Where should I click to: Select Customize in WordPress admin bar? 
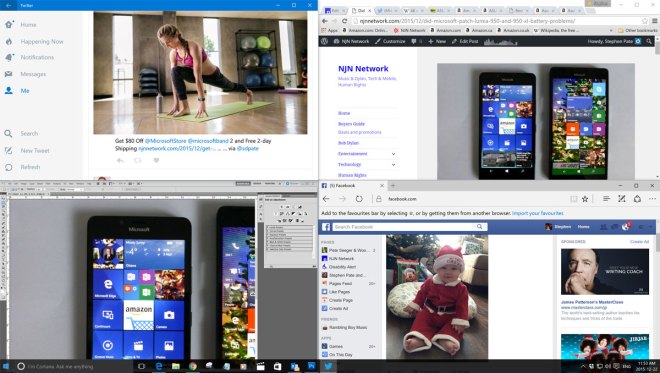tap(390, 41)
